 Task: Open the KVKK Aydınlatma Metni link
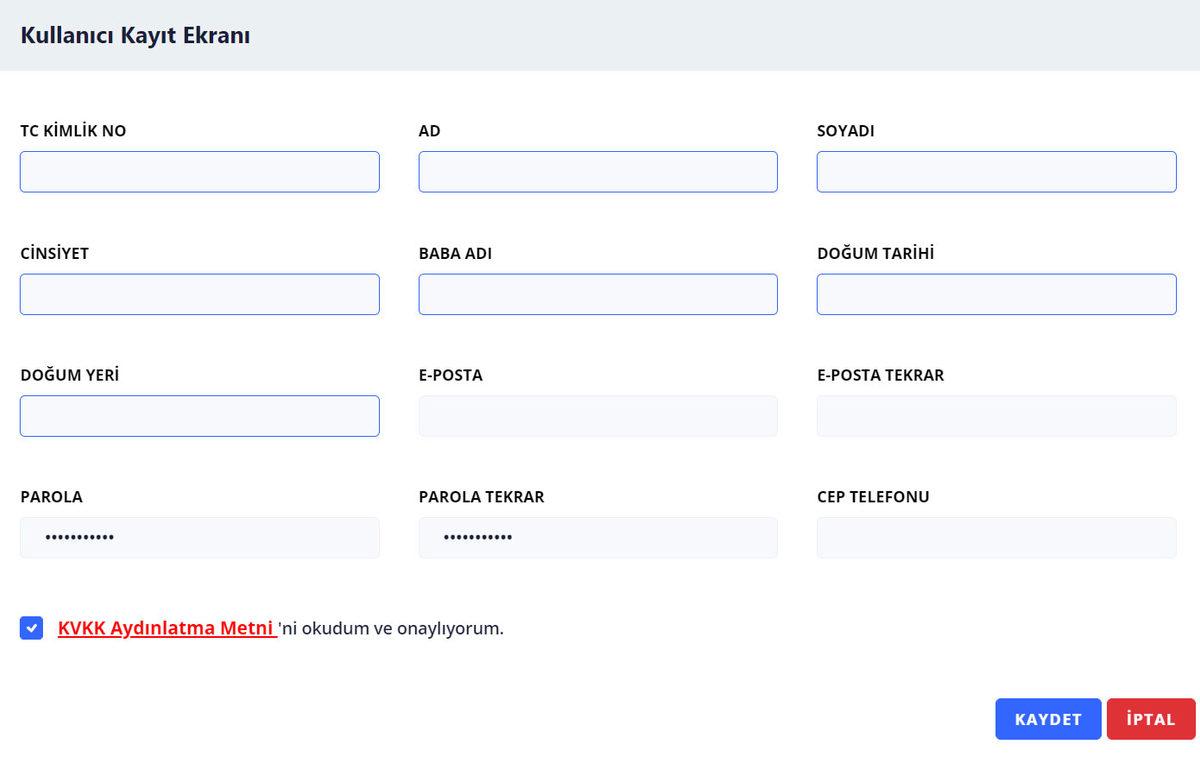pyautogui.click(x=166, y=629)
